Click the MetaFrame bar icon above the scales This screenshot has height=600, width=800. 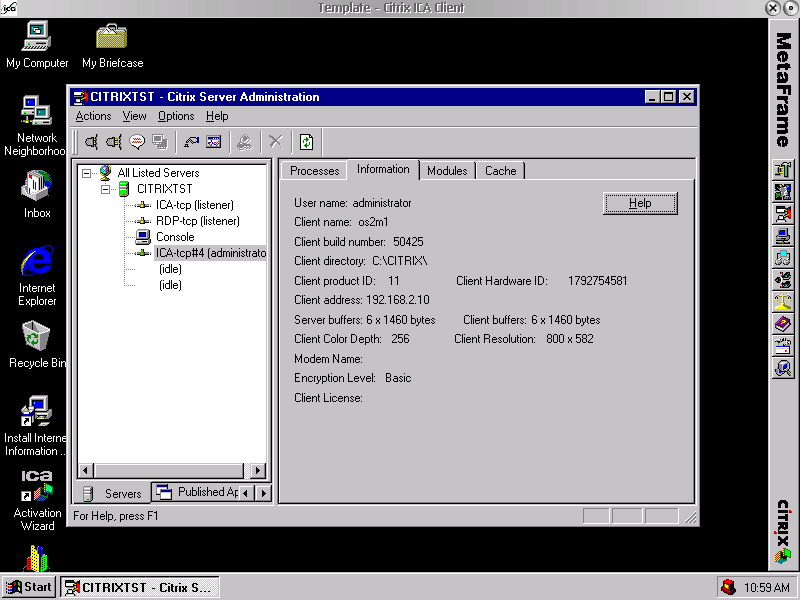pos(783,280)
